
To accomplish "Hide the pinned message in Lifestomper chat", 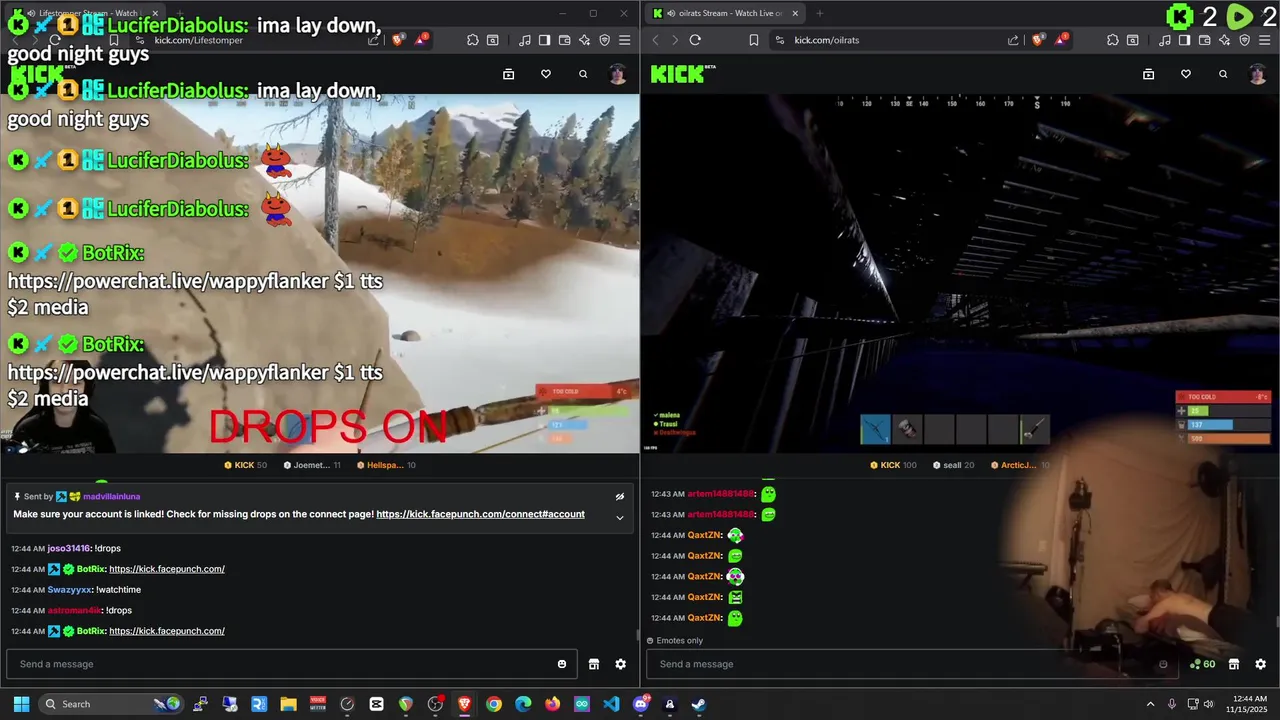I will tap(620, 496).
